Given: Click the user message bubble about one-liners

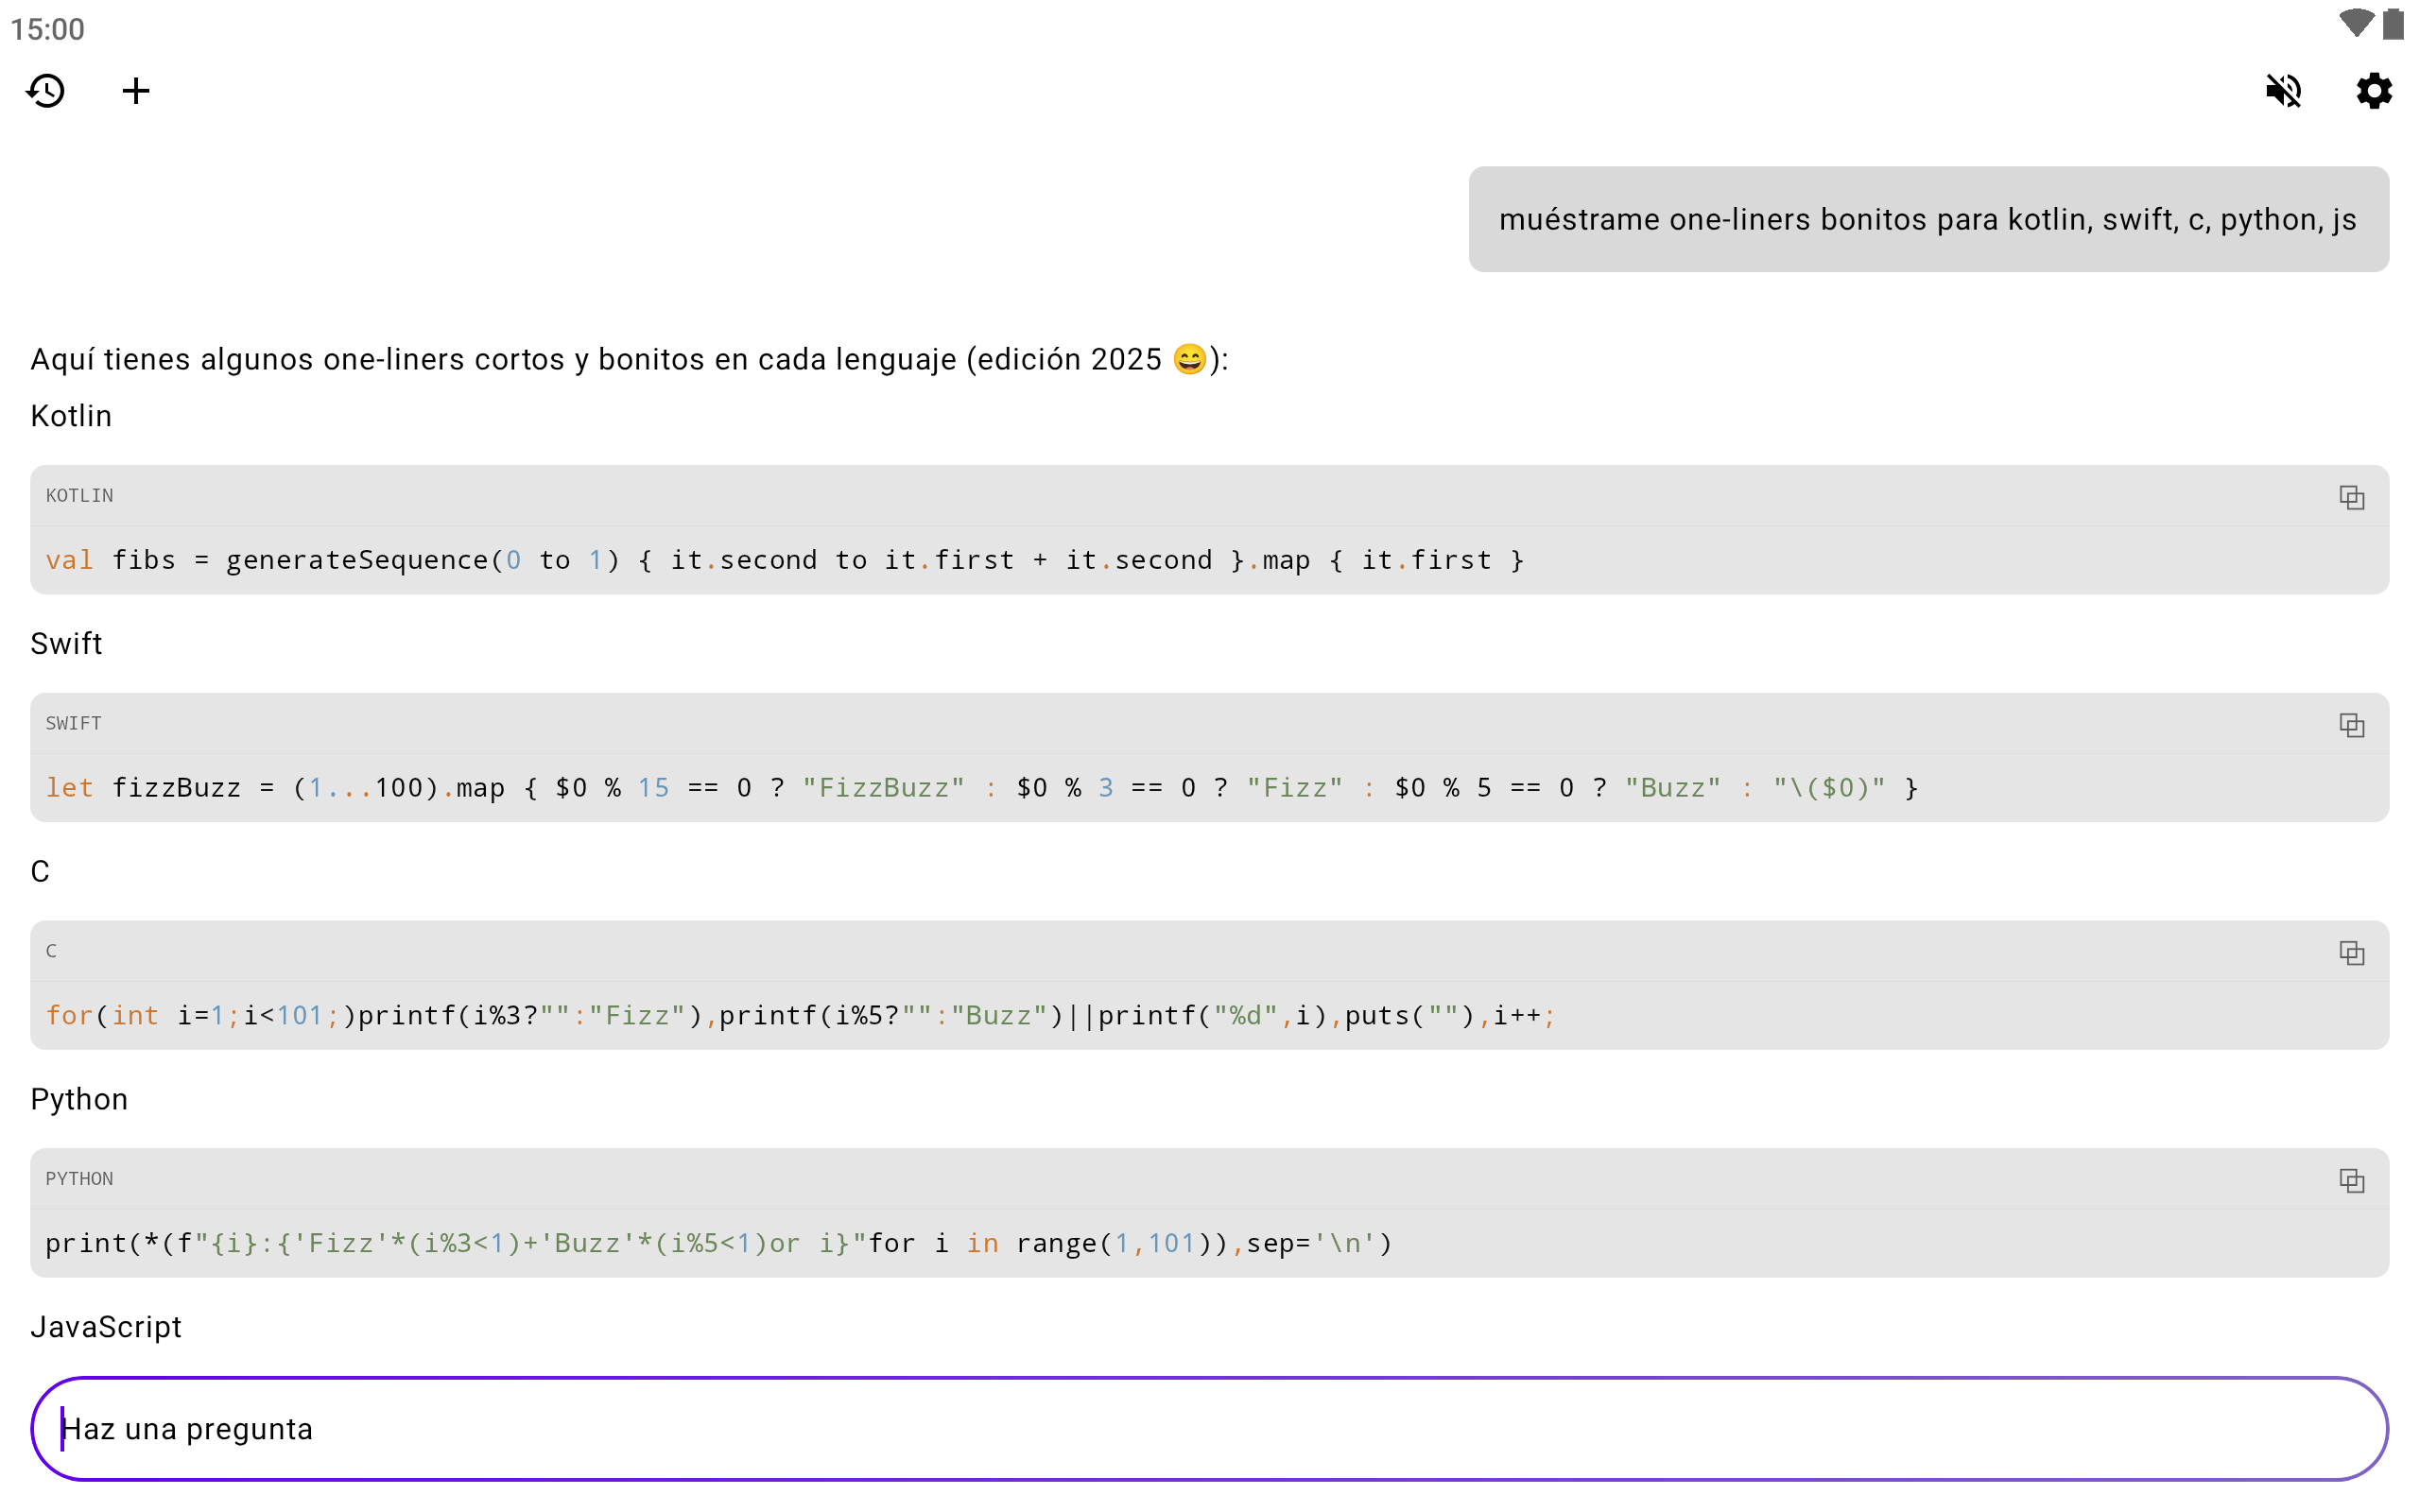Looking at the screenshot, I should pos(1928,219).
